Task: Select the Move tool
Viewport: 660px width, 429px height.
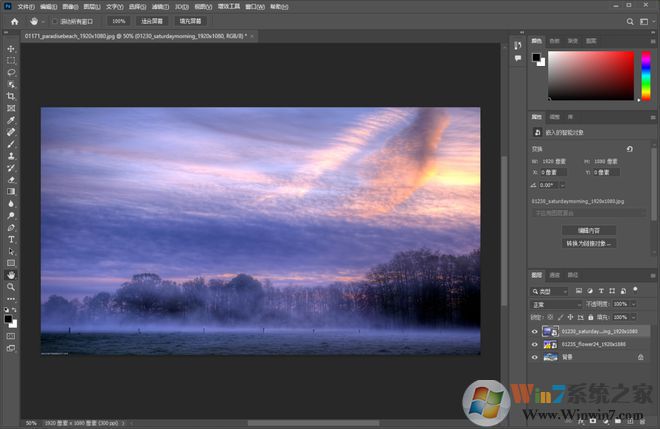Action: pos(11,48)
